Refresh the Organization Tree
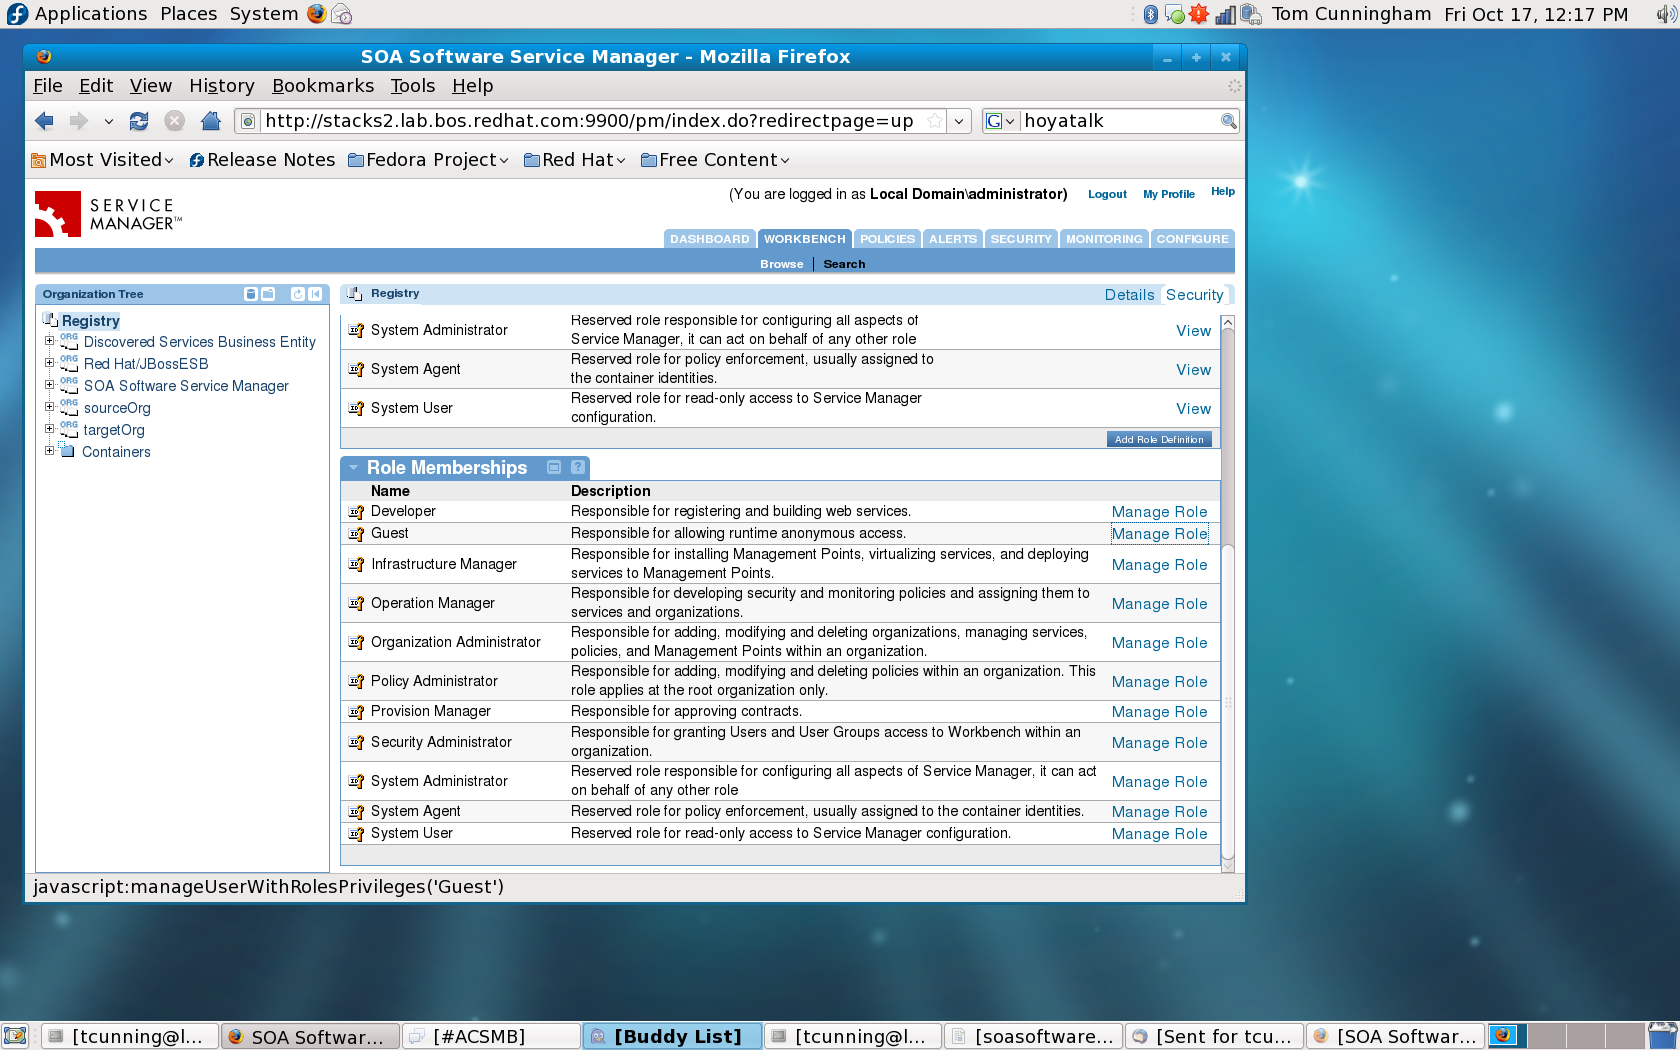The image size is (1680, 1050). coord(298,294)
